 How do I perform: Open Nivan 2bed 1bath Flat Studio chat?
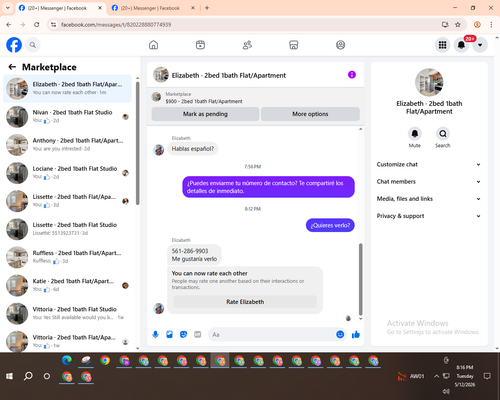pyautogui.click(x=67, y=116)
